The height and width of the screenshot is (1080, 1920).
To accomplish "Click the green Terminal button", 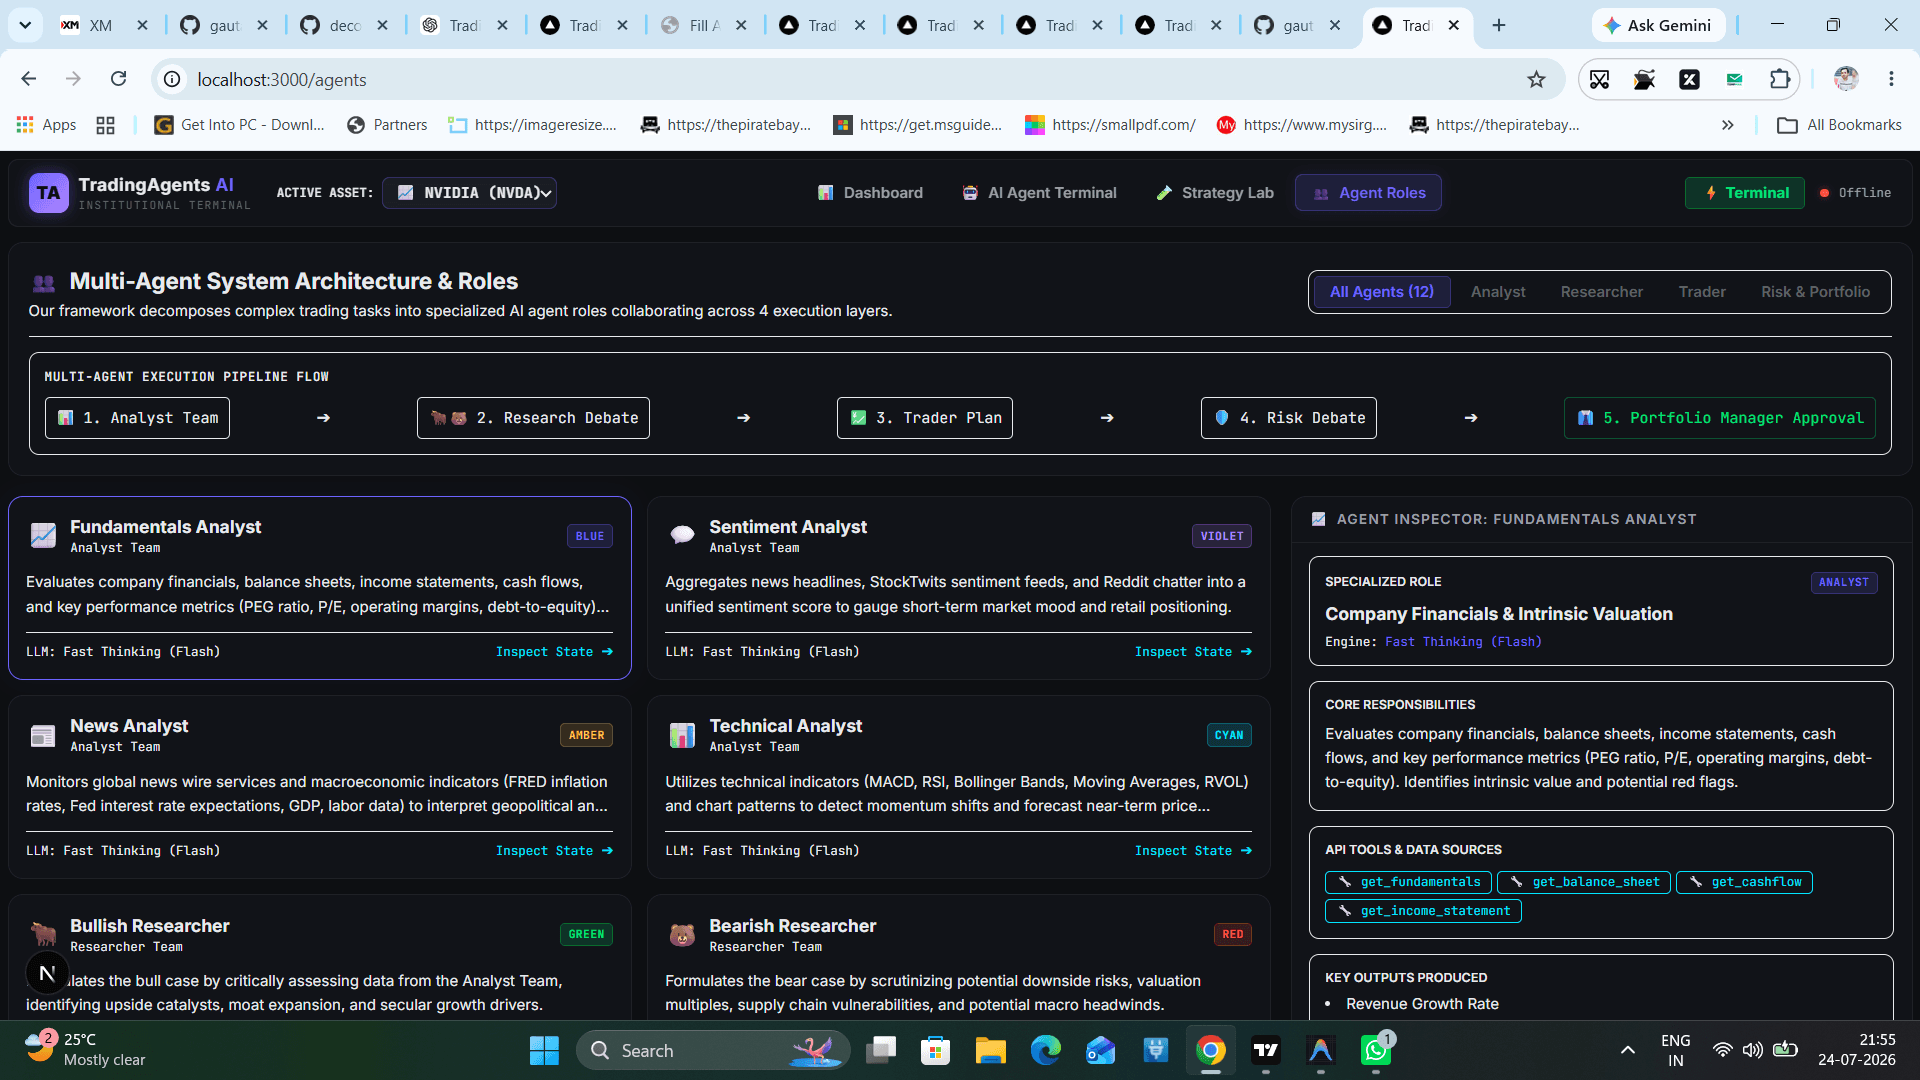I will (1745, 193).
